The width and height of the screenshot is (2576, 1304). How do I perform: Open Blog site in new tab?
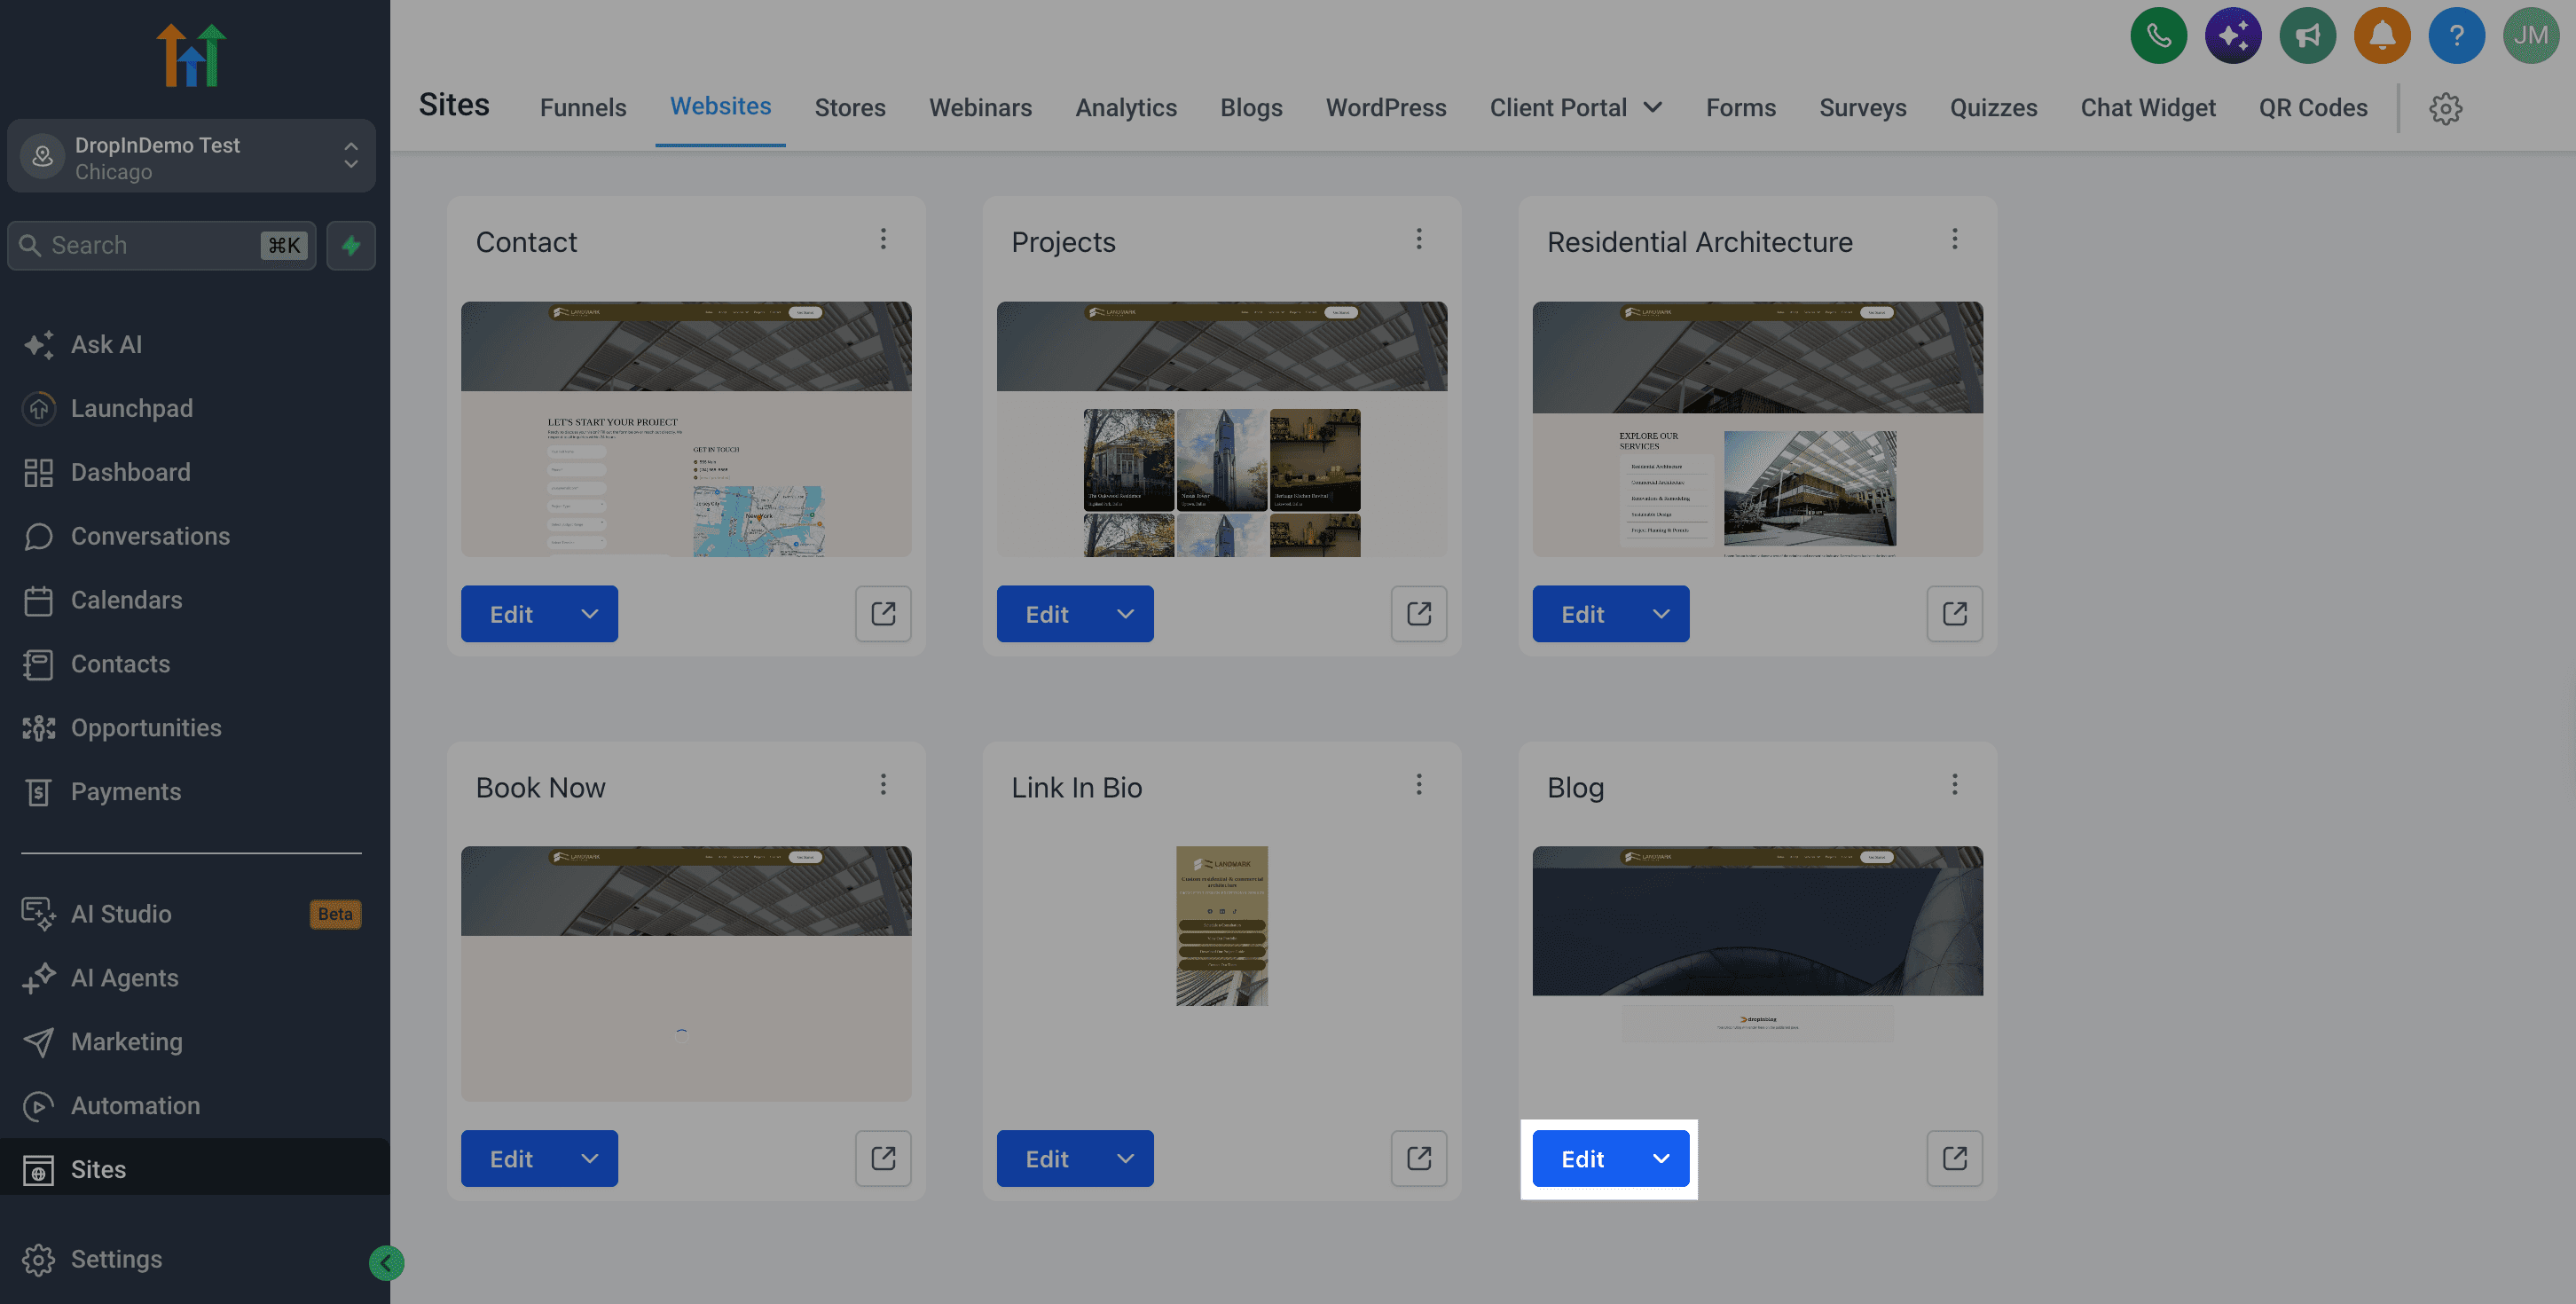click(x=1954, y=1158)
